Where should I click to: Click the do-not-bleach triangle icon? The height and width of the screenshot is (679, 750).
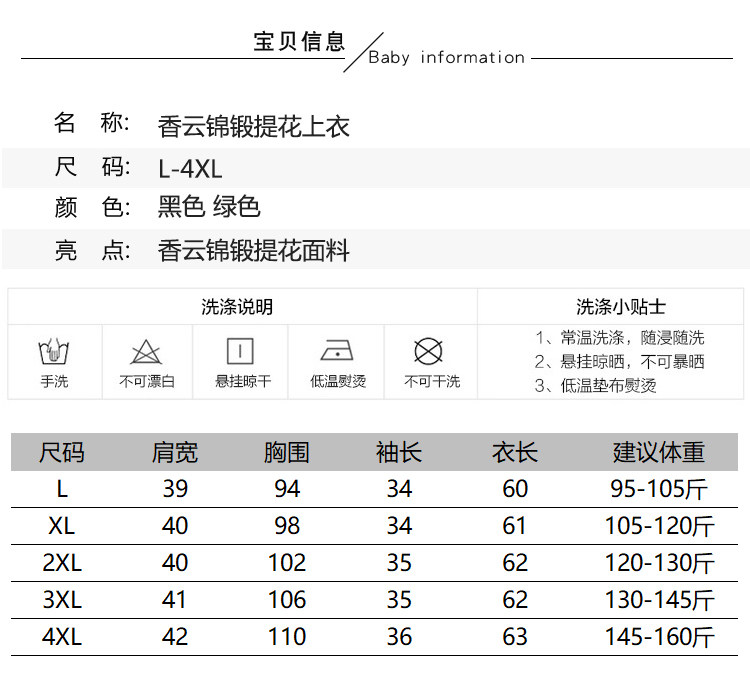146,352
